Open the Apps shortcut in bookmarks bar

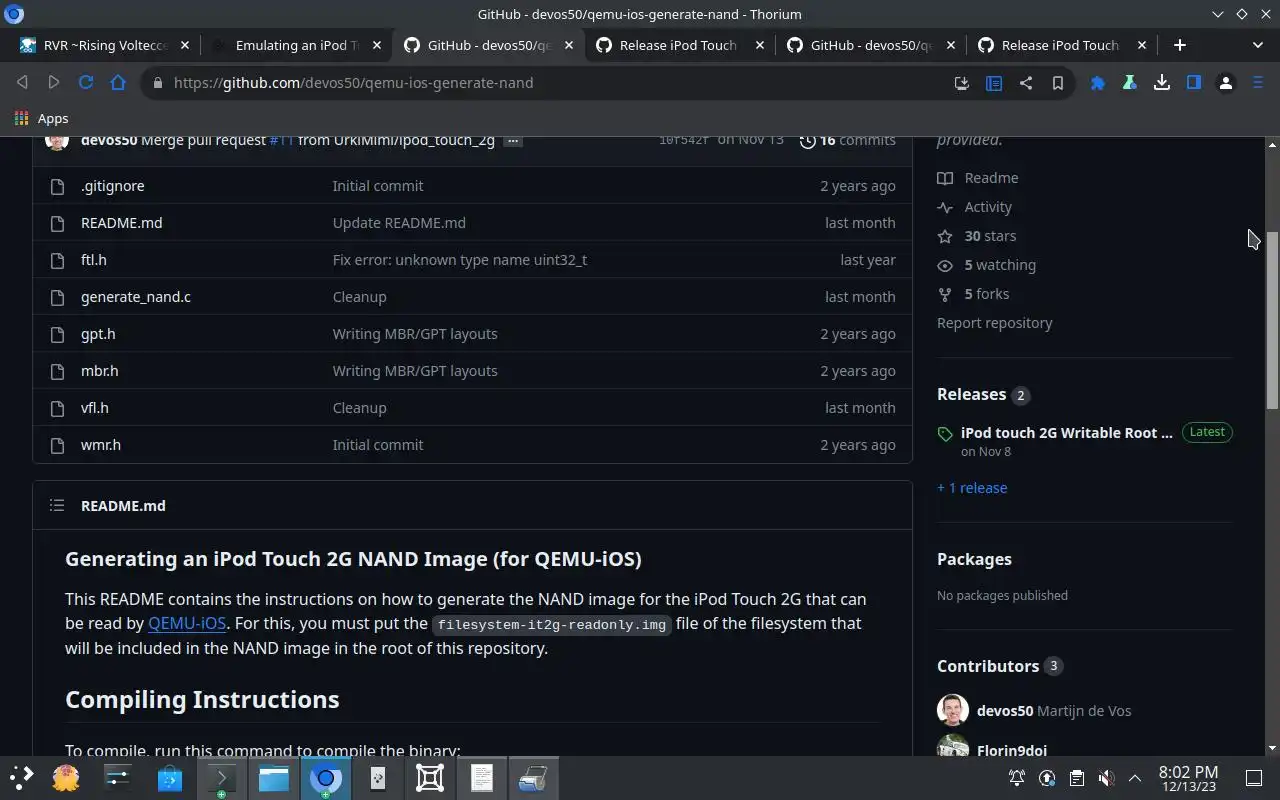click(x=41, y=118)
